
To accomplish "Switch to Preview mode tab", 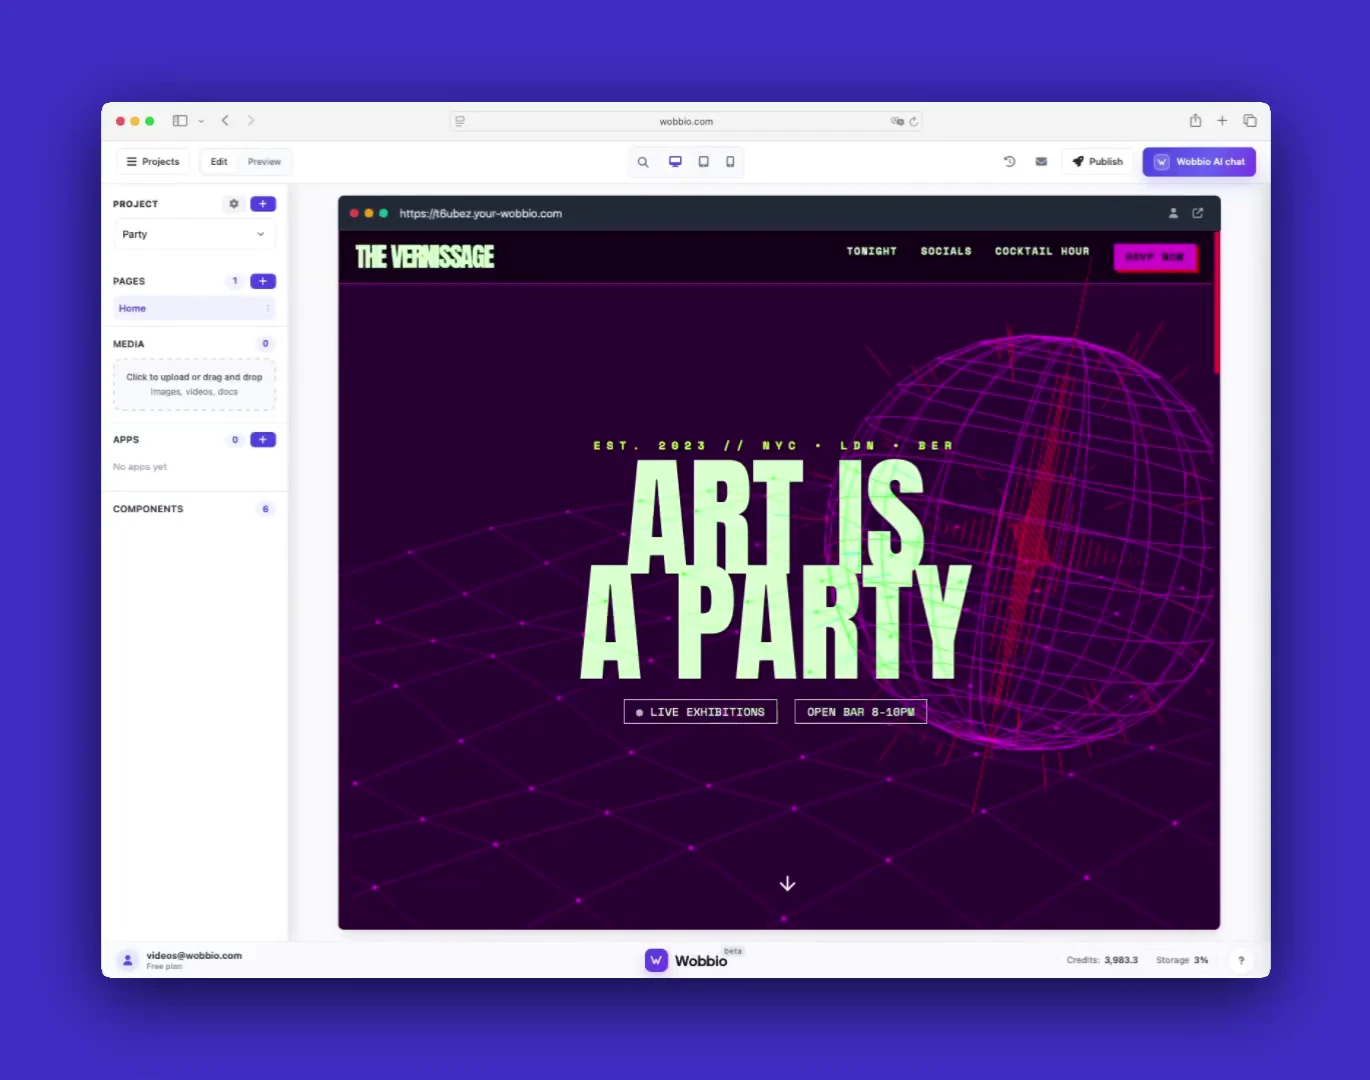I will click(264, 161).
